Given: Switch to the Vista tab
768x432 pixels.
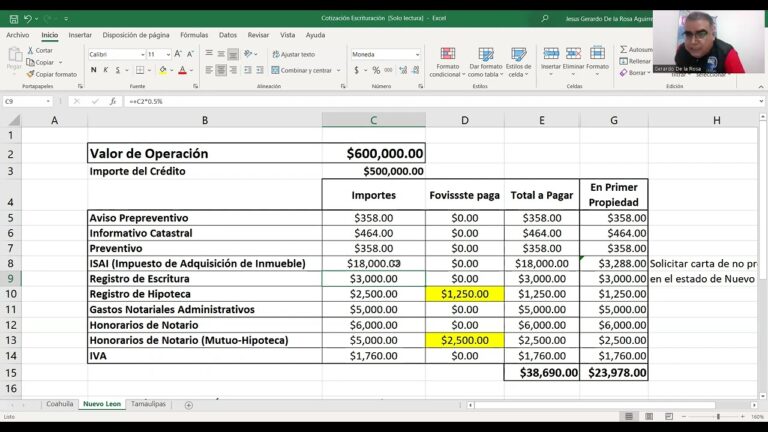Looking at the screenshot, I should [288, 35].
